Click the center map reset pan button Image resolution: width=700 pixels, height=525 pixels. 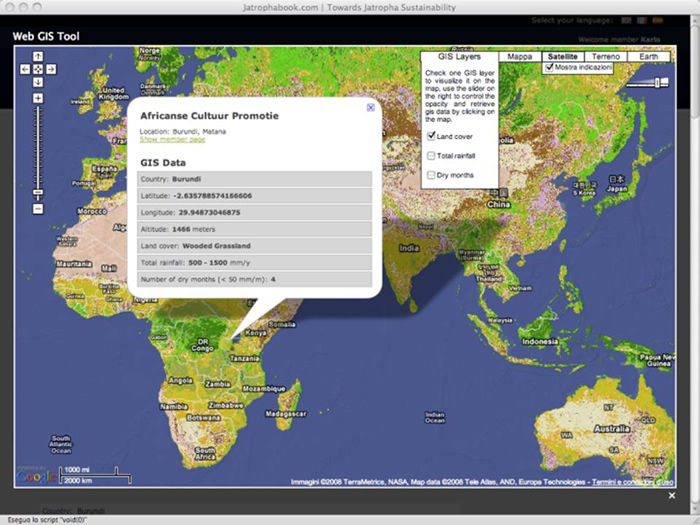38,69
